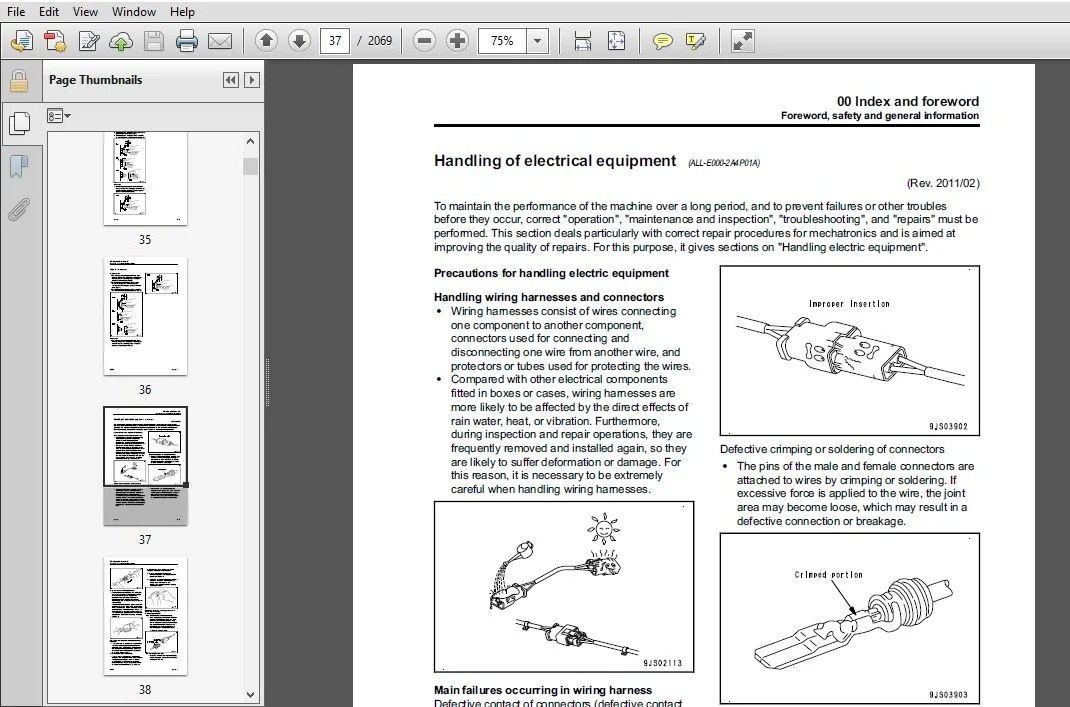Click the page number field showing 37

335,41
